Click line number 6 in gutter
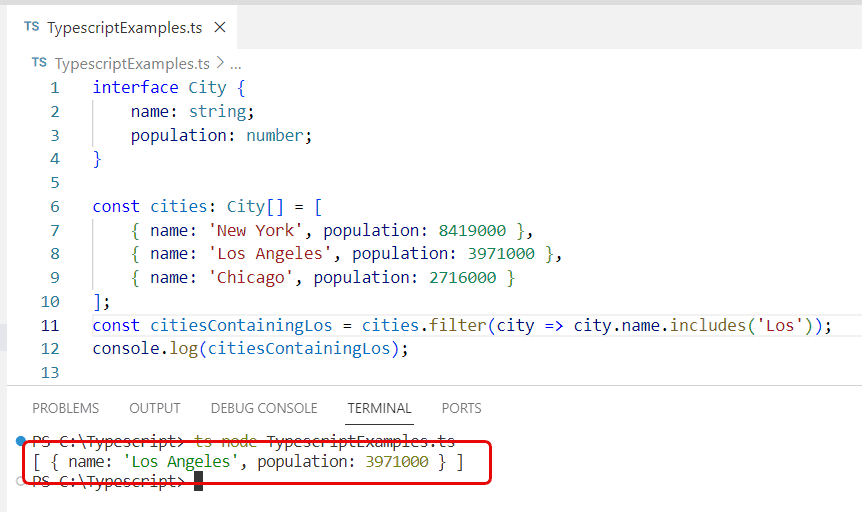 [54, 207]
